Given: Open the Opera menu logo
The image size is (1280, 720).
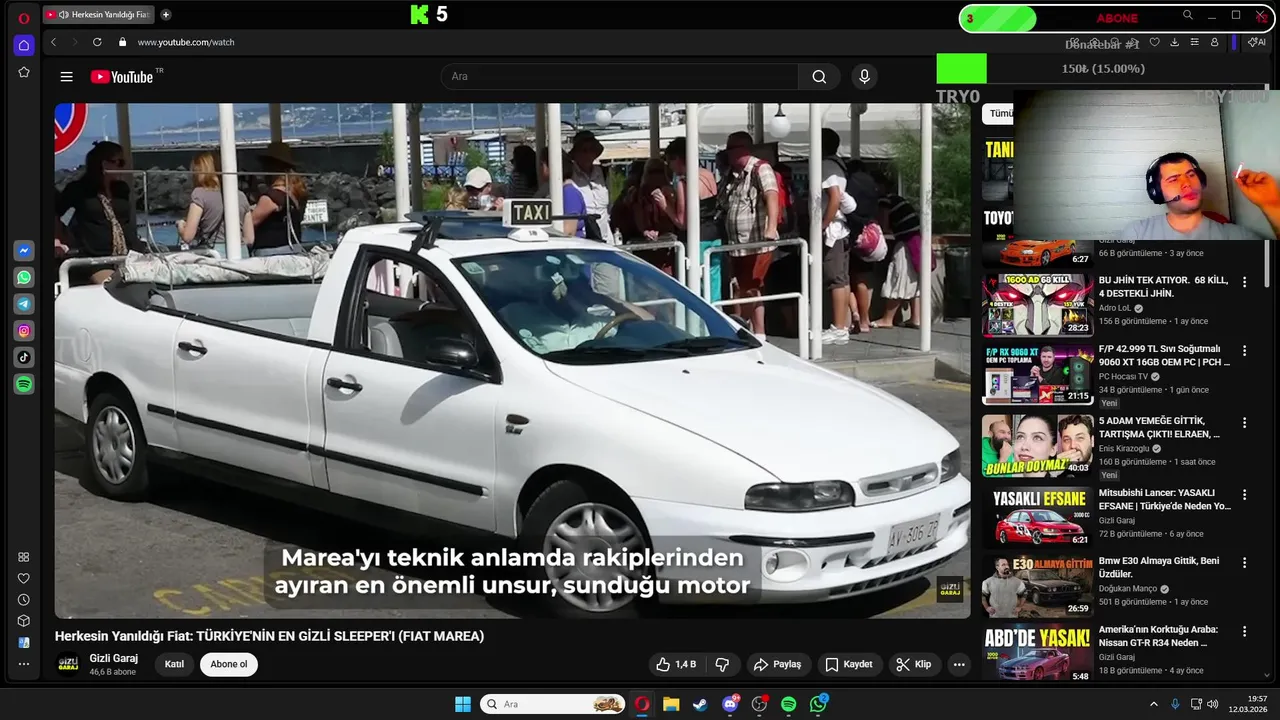Looking at the screenshot, I should (x=24, y=18).
